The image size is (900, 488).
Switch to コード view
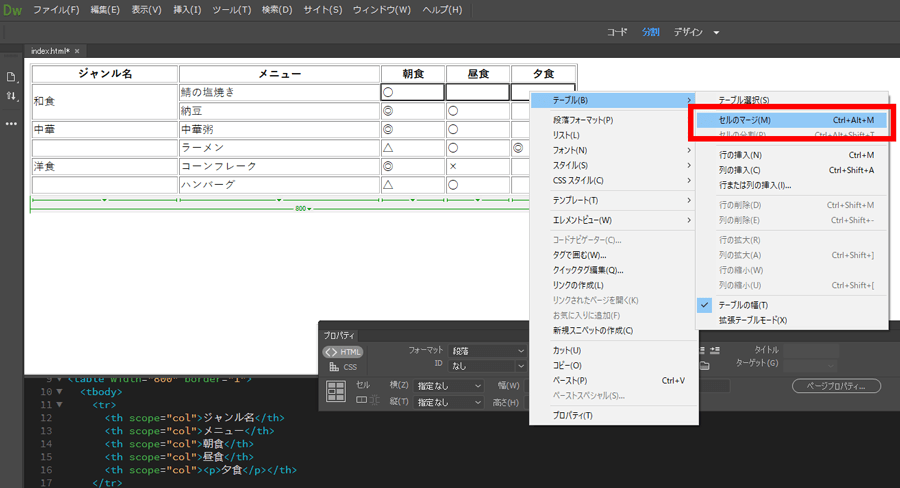point(617,32)
